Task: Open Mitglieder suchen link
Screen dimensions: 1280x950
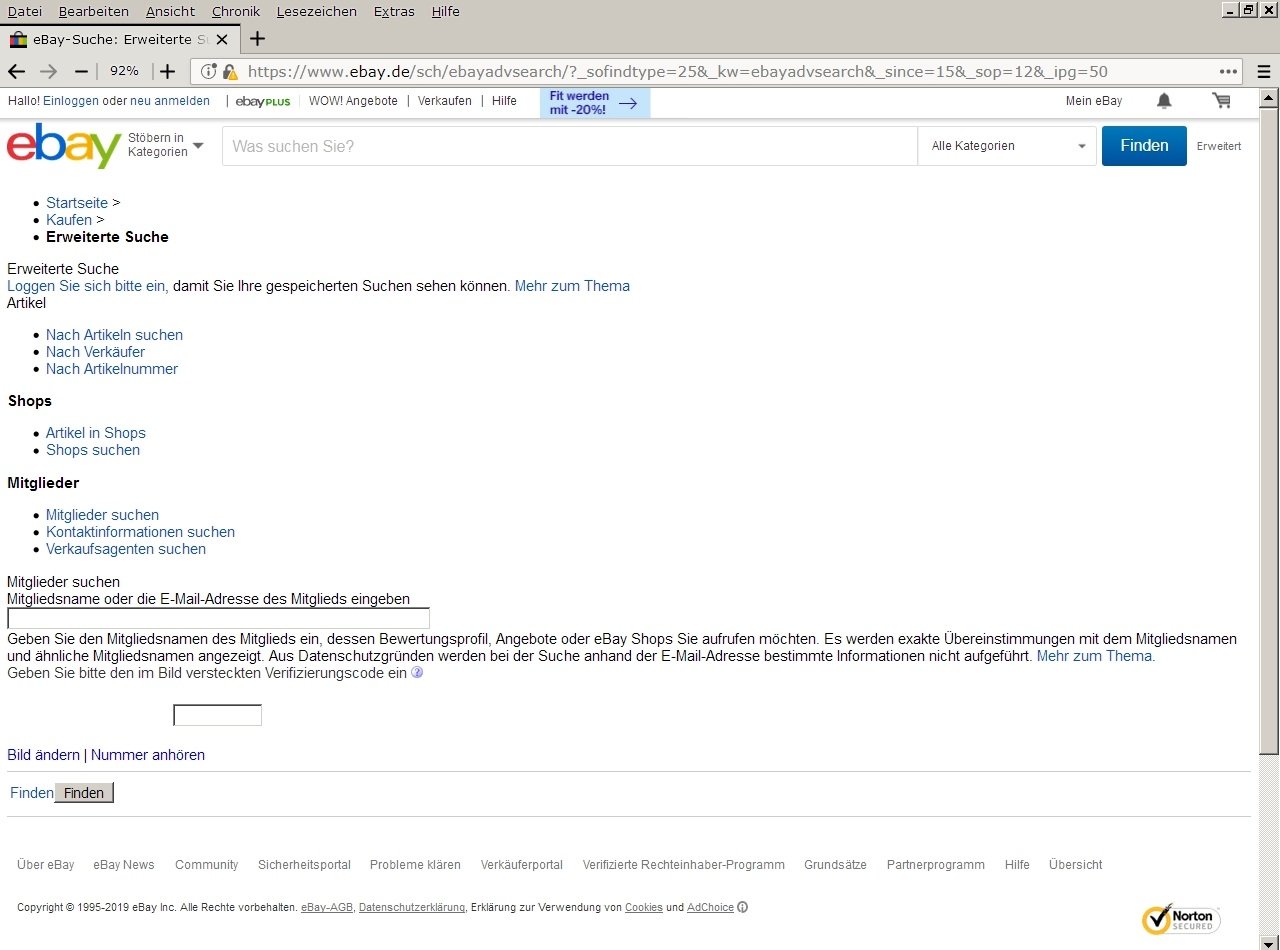Action: (102, 515)
